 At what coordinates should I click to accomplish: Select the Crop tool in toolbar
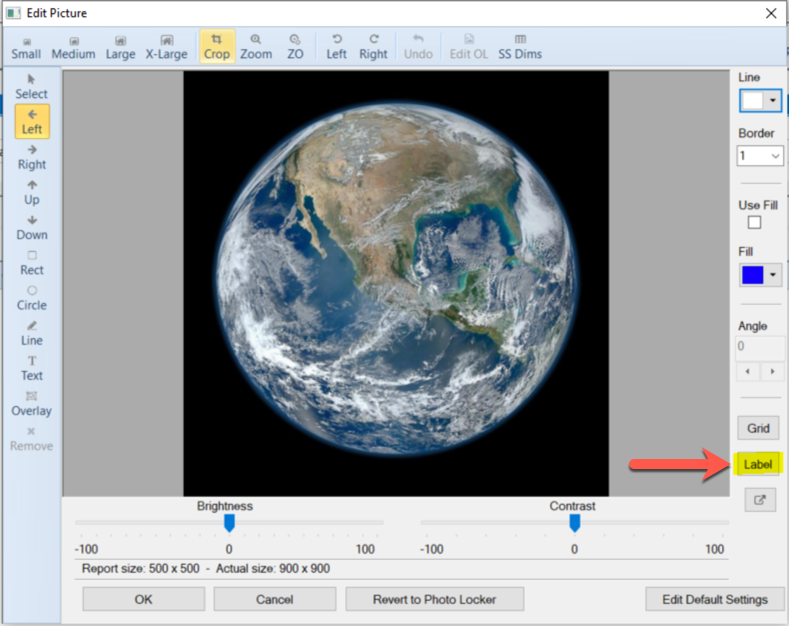216,46
